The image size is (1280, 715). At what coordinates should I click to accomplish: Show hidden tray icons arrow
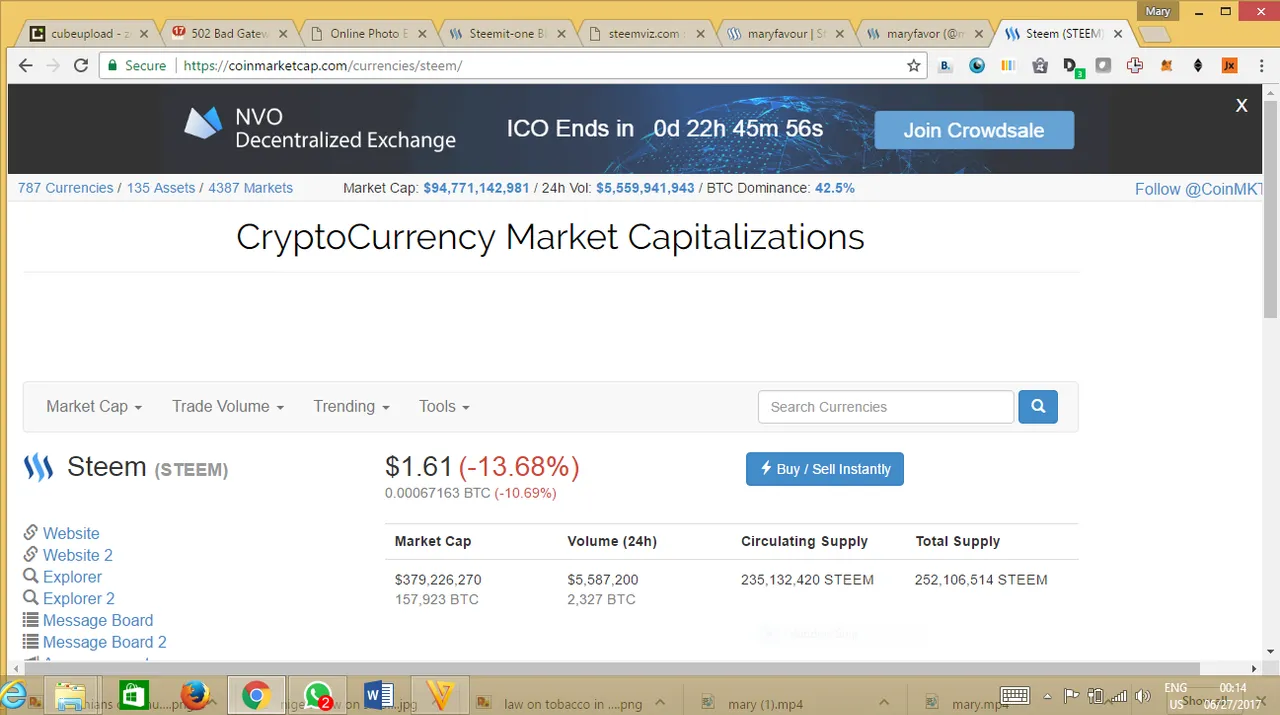[1047, 695]
